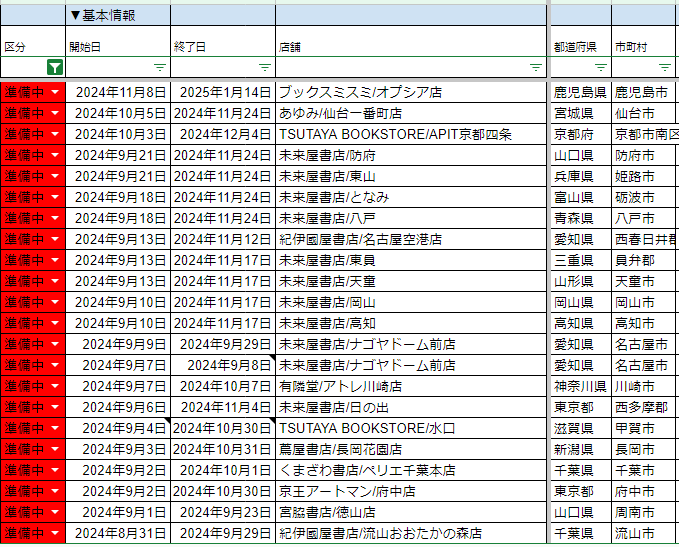The height and width of the screenshot is (547, 679).
Task: Select end date cell 2024年9月8日
Action: (x=223, y=365)
